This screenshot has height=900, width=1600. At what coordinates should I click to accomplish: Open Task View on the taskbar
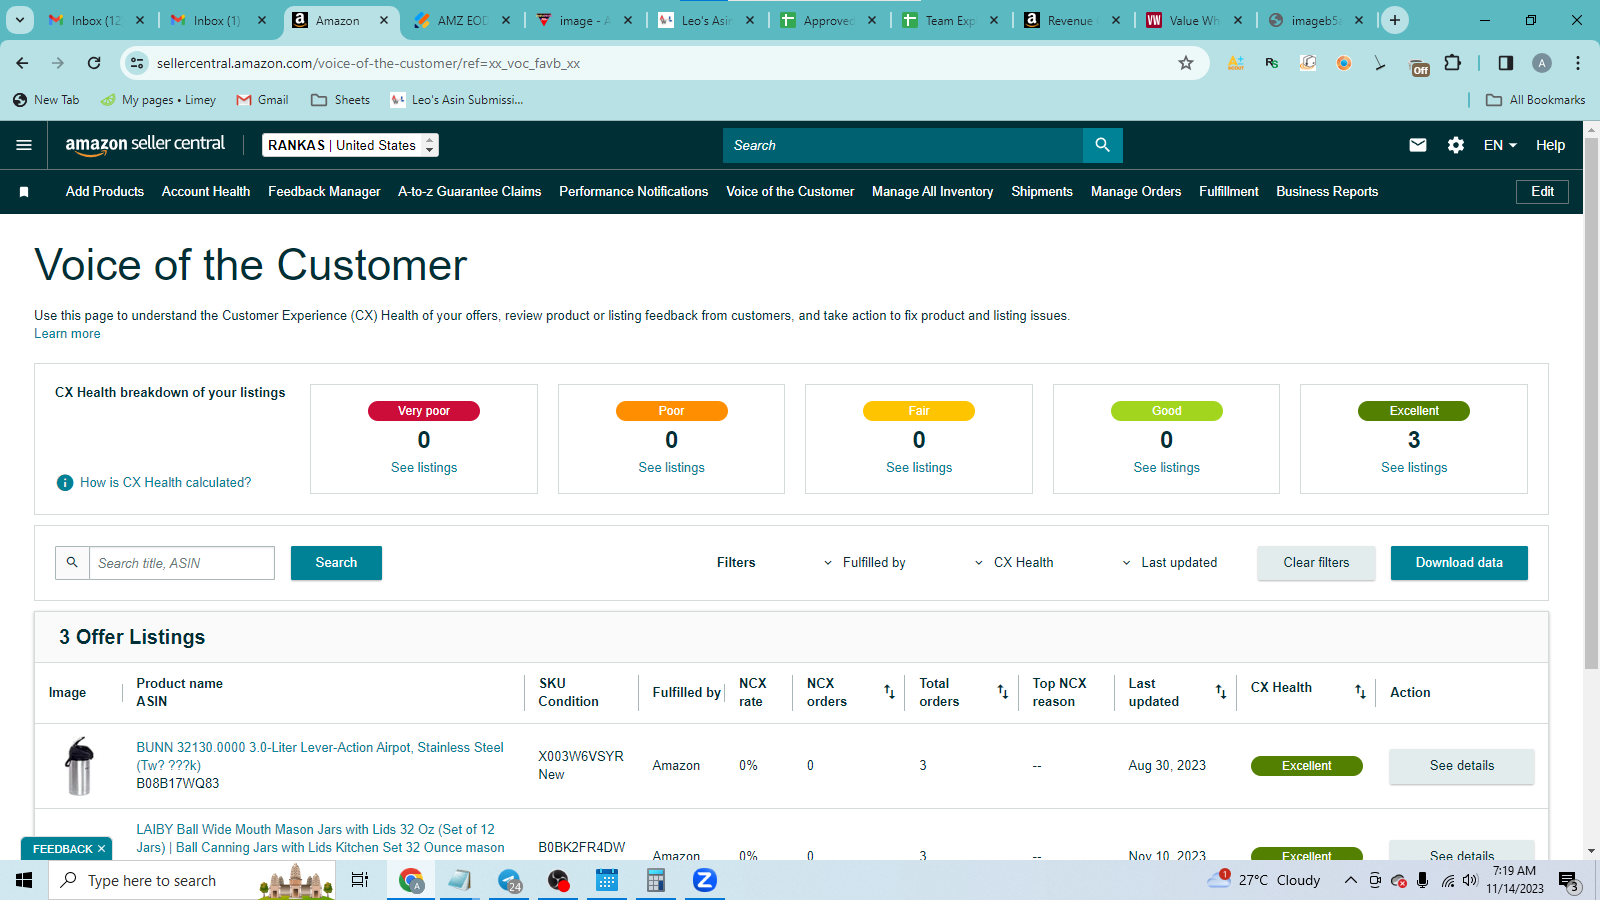click(x=360, y=880)
